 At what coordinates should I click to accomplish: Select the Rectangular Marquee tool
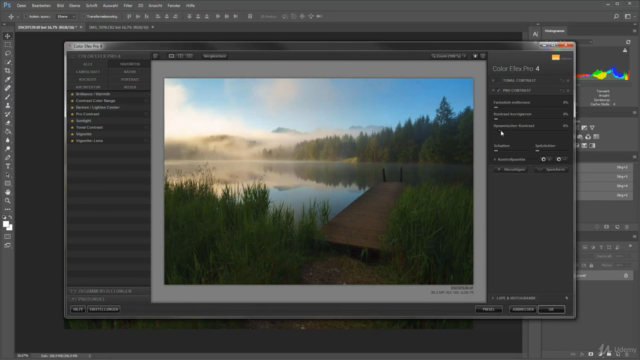pos(8,45)
